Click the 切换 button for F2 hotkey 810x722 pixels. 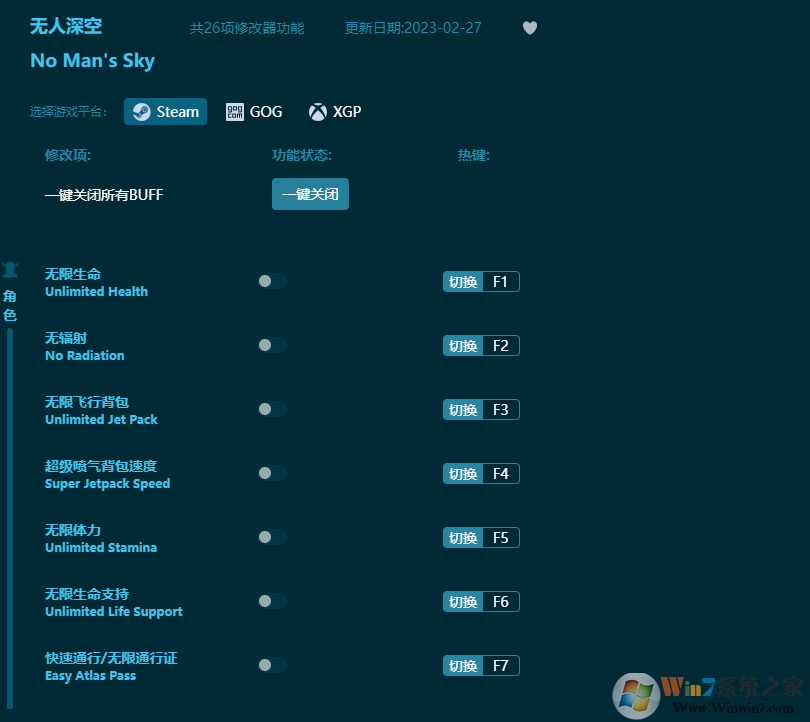click(x=463, y=346)
